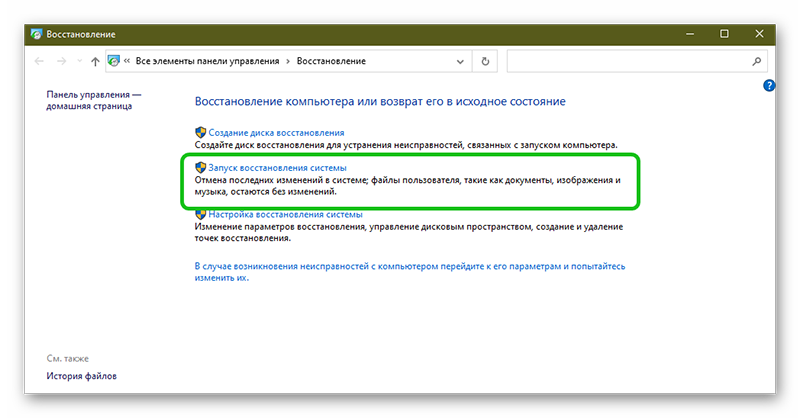Click shield icon beside 'Создание диска восстановления'
Viewport: 800px width, 418px height.
[x=201, y=132]
